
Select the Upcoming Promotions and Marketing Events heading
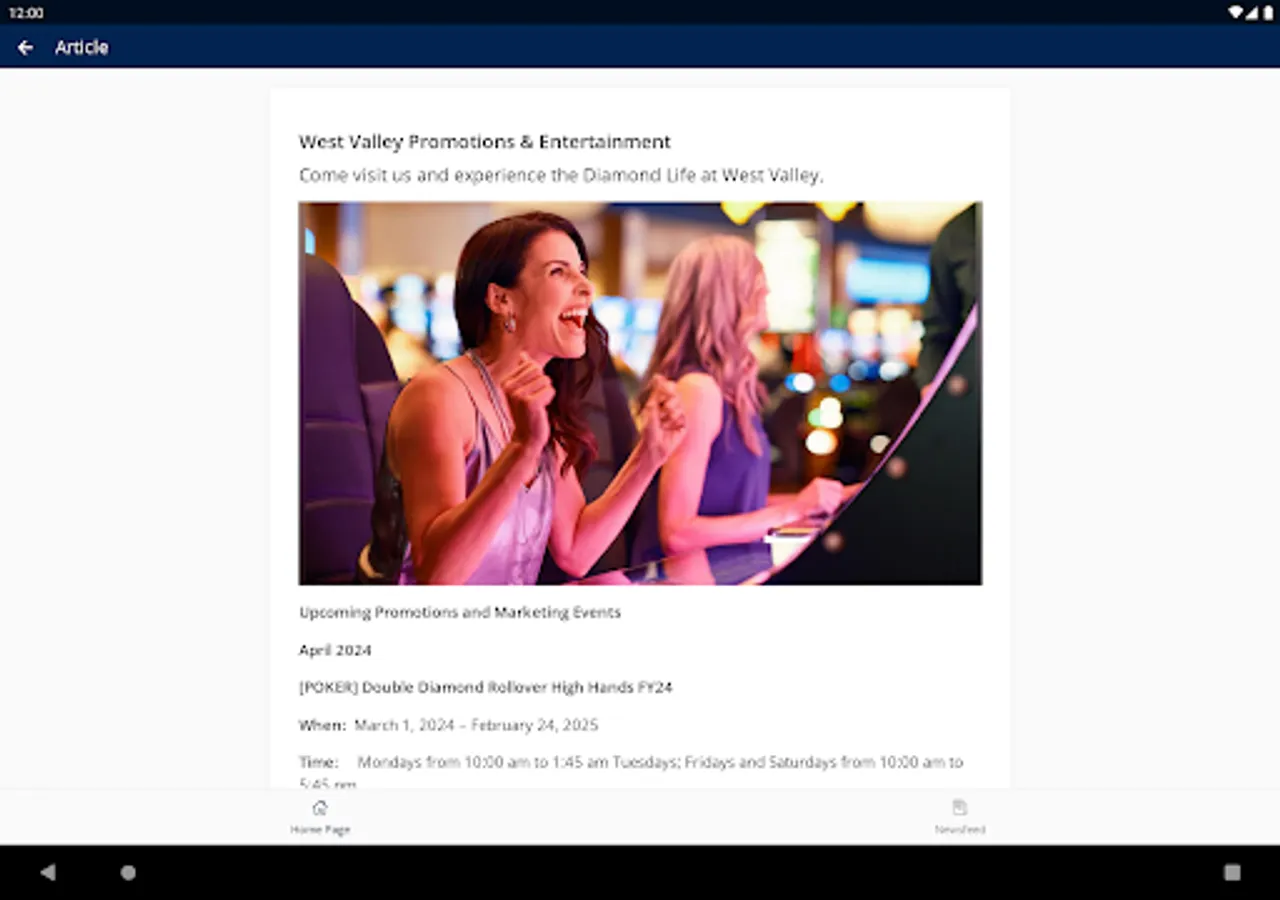tap(460, 612)
